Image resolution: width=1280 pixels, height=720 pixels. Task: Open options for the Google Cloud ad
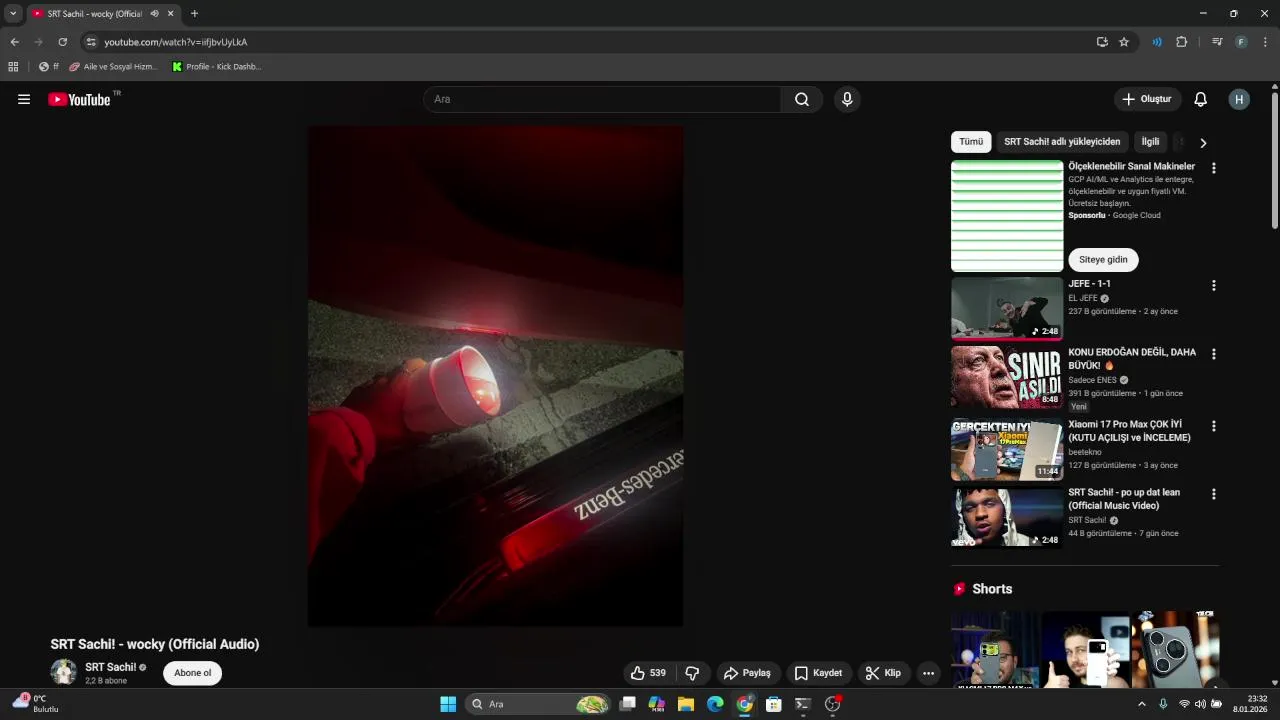tap(1214, 168)
